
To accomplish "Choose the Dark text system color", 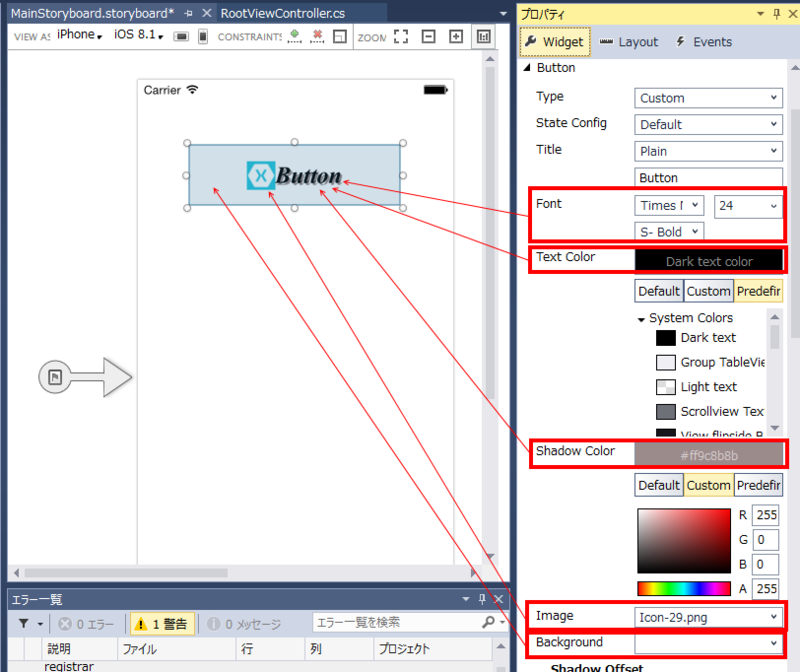I will point(696,338).
